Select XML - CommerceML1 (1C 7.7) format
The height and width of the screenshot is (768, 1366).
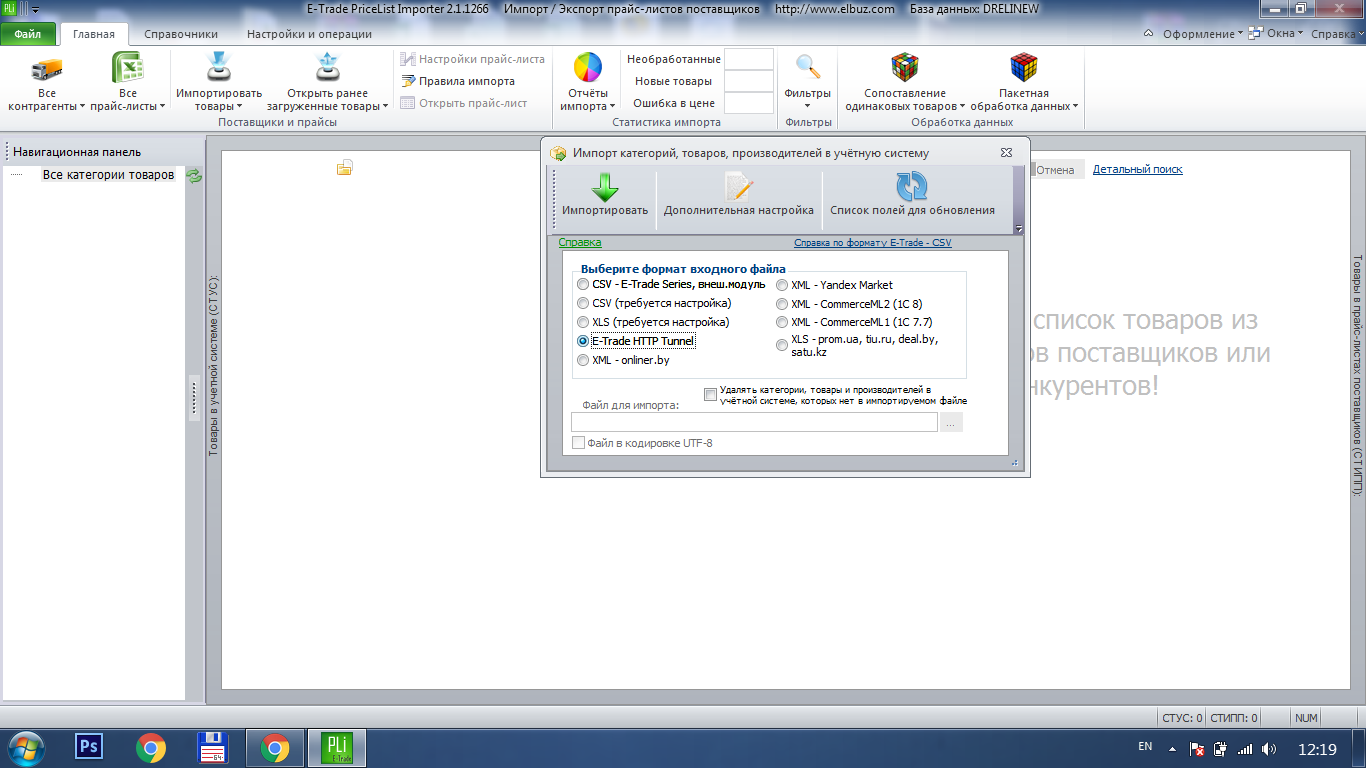(782, 322)
